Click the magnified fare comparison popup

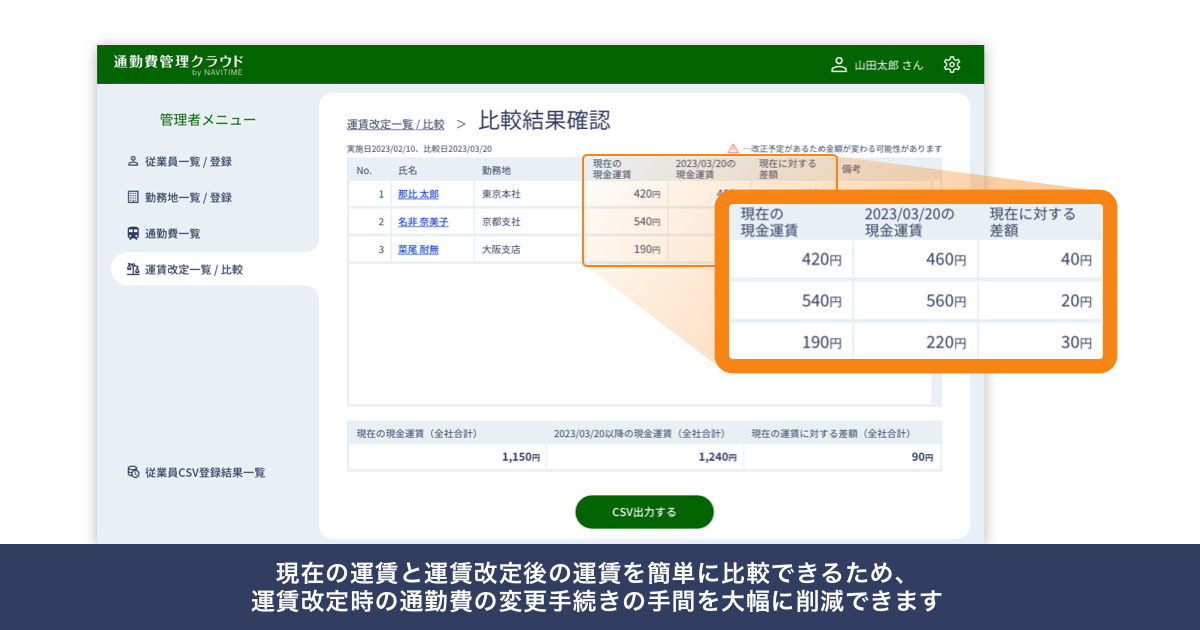point(915,280)
